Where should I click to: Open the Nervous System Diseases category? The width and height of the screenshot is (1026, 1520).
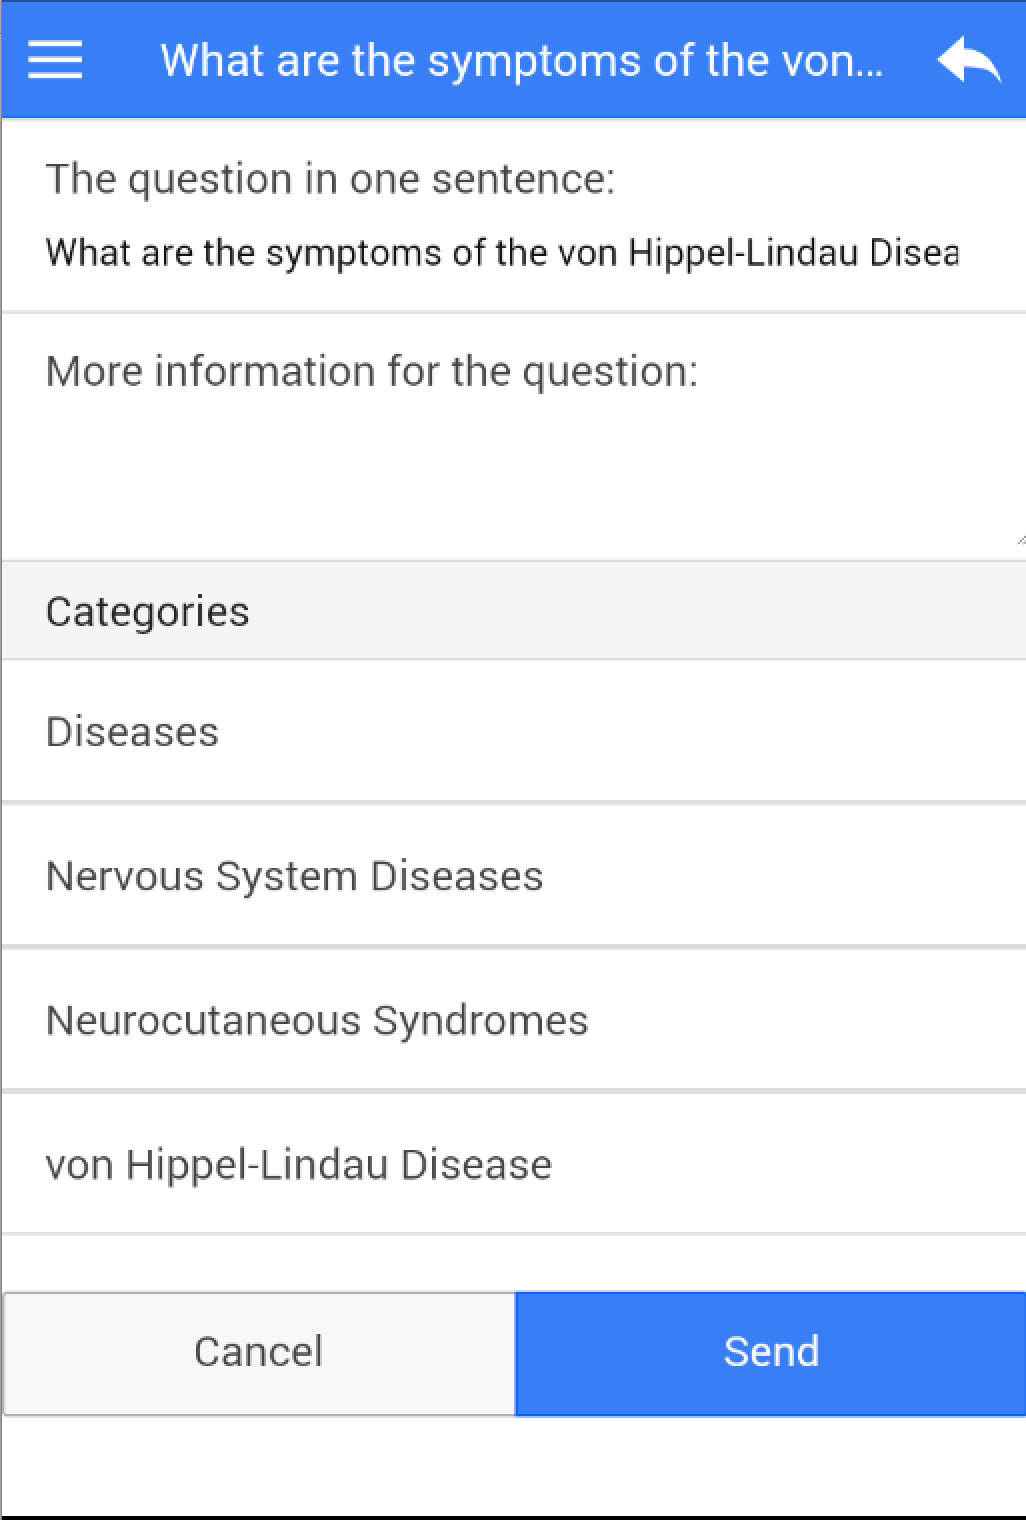(x=294, y=876)
